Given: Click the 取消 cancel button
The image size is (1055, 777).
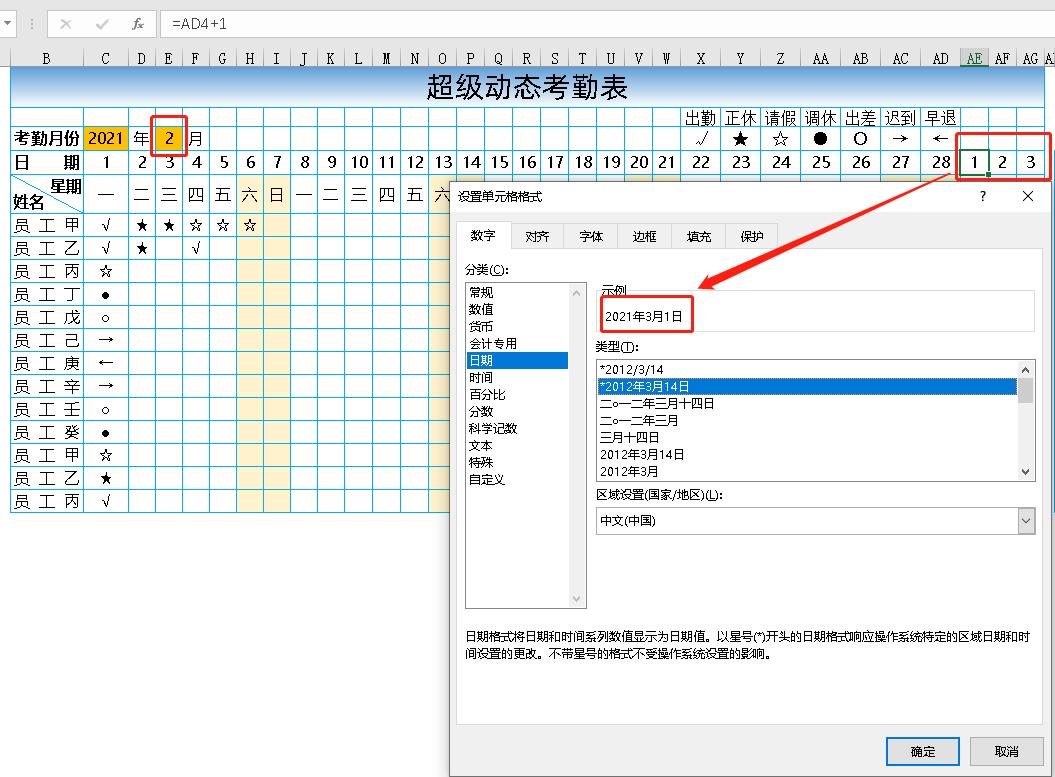Looking at the screenshot, I should click(x=1006, y=751).
